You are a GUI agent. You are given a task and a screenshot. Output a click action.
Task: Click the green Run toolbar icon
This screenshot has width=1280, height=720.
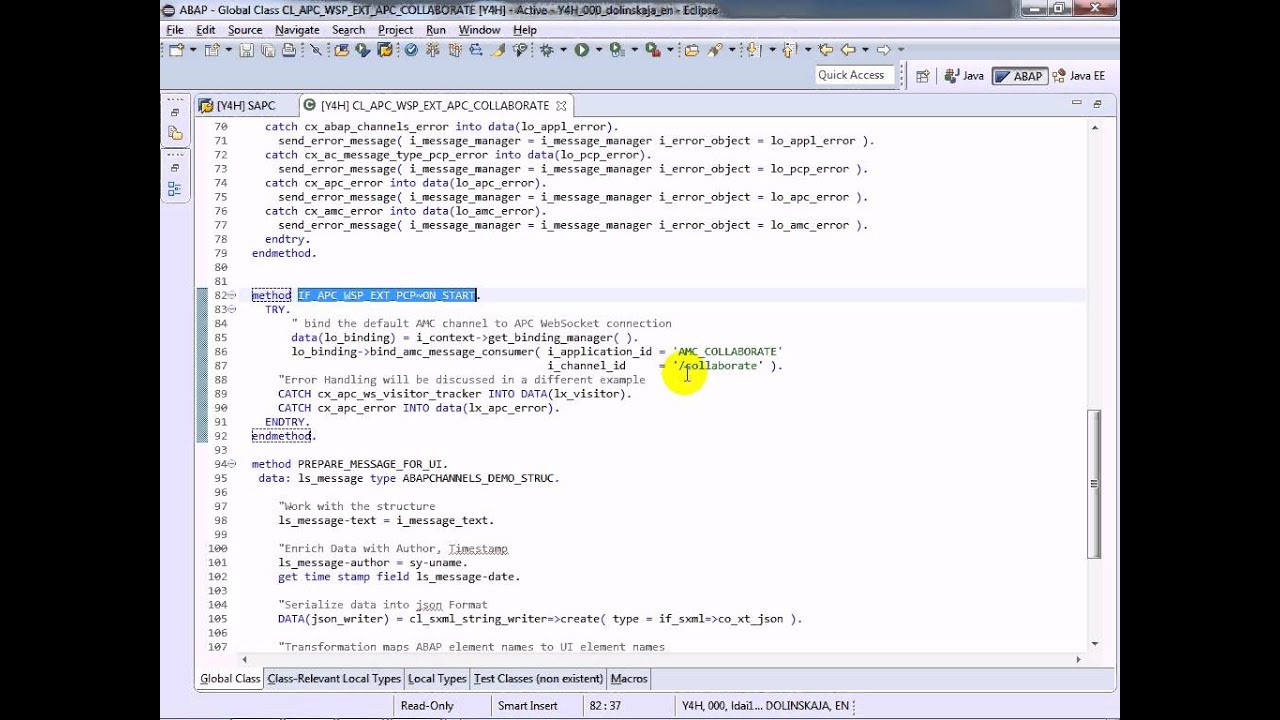pos(582,50)
